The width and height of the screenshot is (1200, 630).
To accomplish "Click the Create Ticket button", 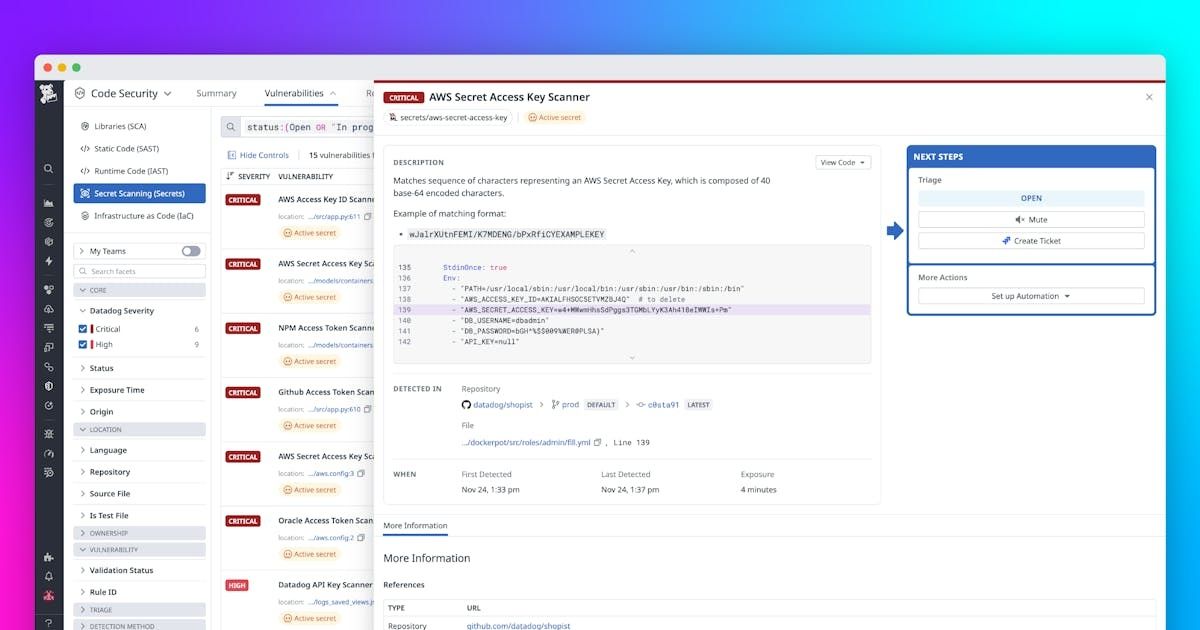I will [1031, 241].
